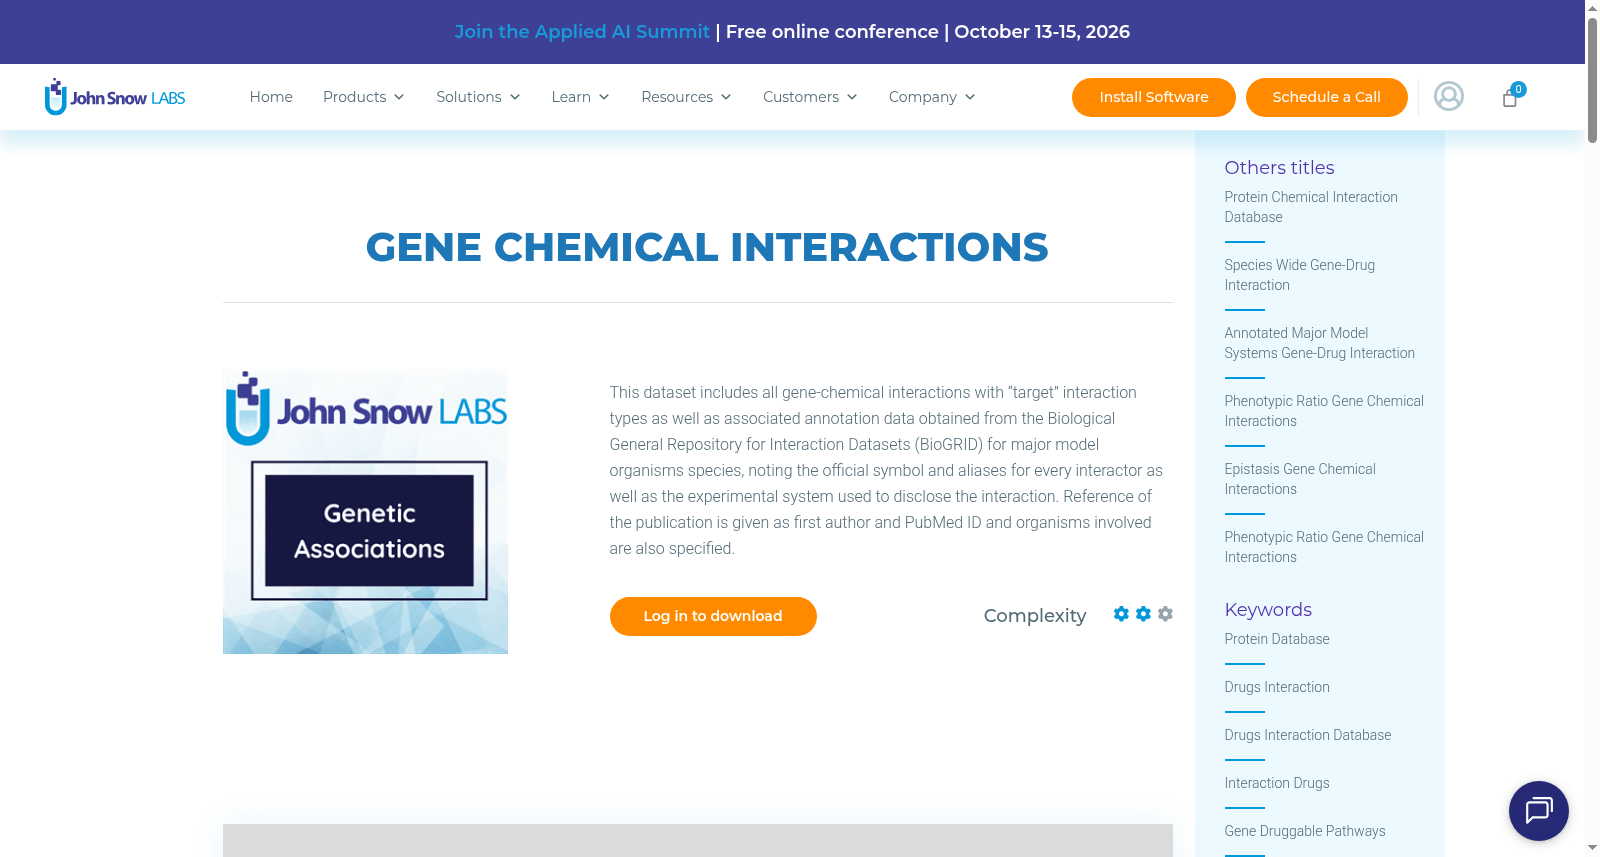Viewport: 1600px width, 857px height.
Task: Expand the Solutions dropdown menu
Action: (478, 97)
